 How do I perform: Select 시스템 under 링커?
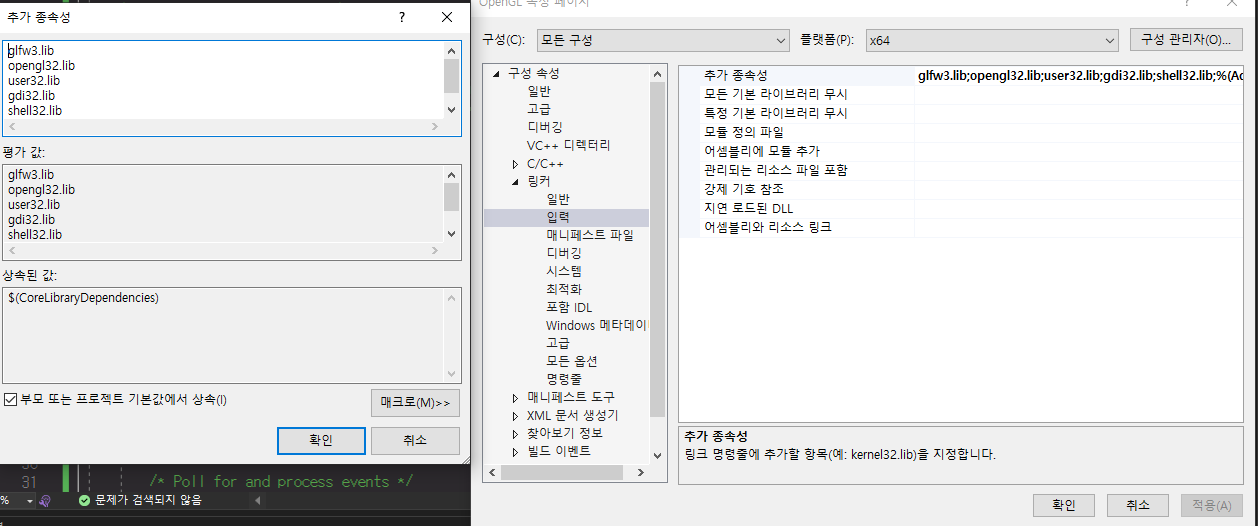(564, 271)
